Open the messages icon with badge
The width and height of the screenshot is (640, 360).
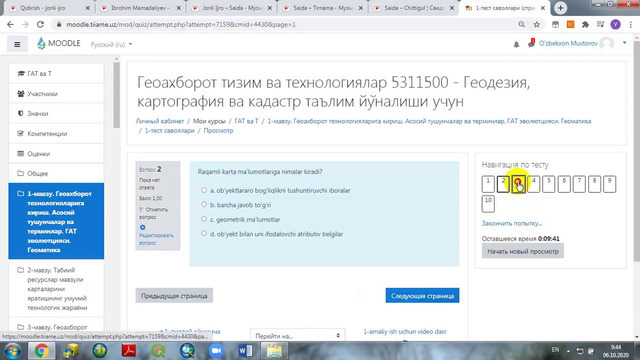531,43
